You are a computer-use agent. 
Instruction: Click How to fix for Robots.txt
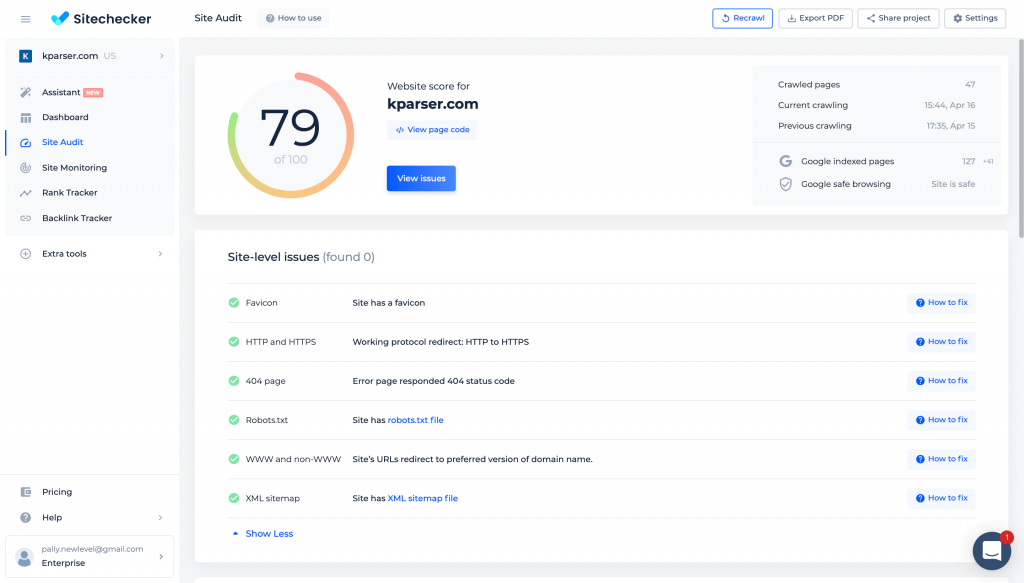[941, 420]
